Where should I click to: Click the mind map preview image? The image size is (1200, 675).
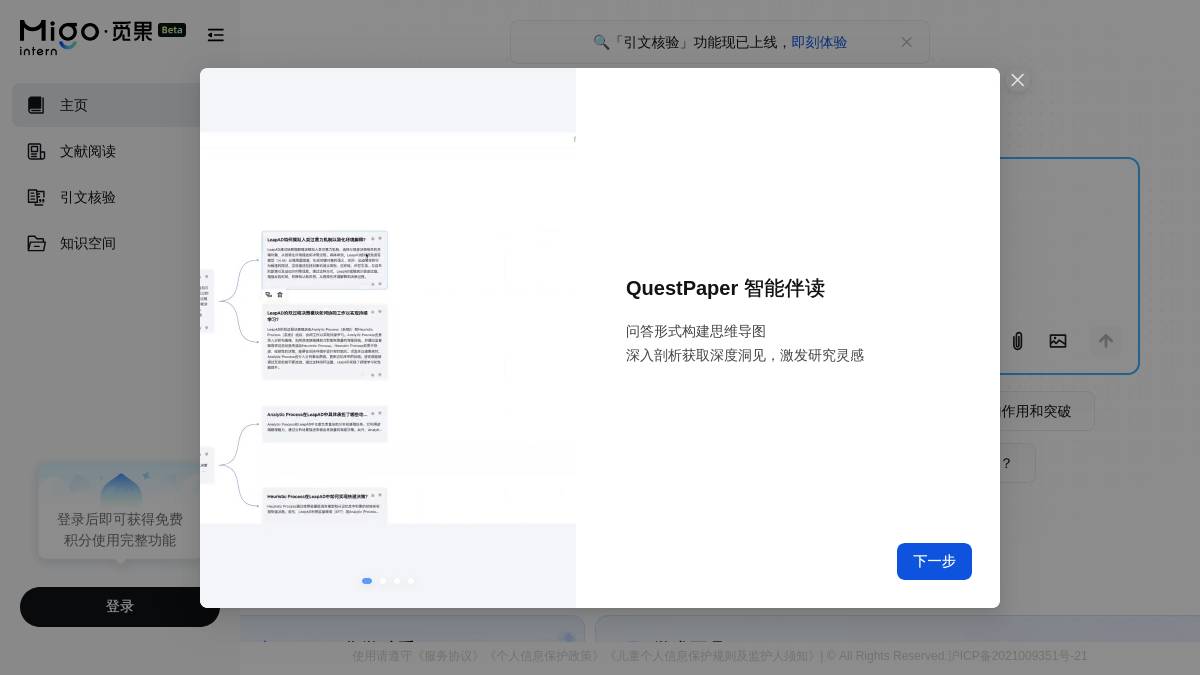[x=388, y=328]
